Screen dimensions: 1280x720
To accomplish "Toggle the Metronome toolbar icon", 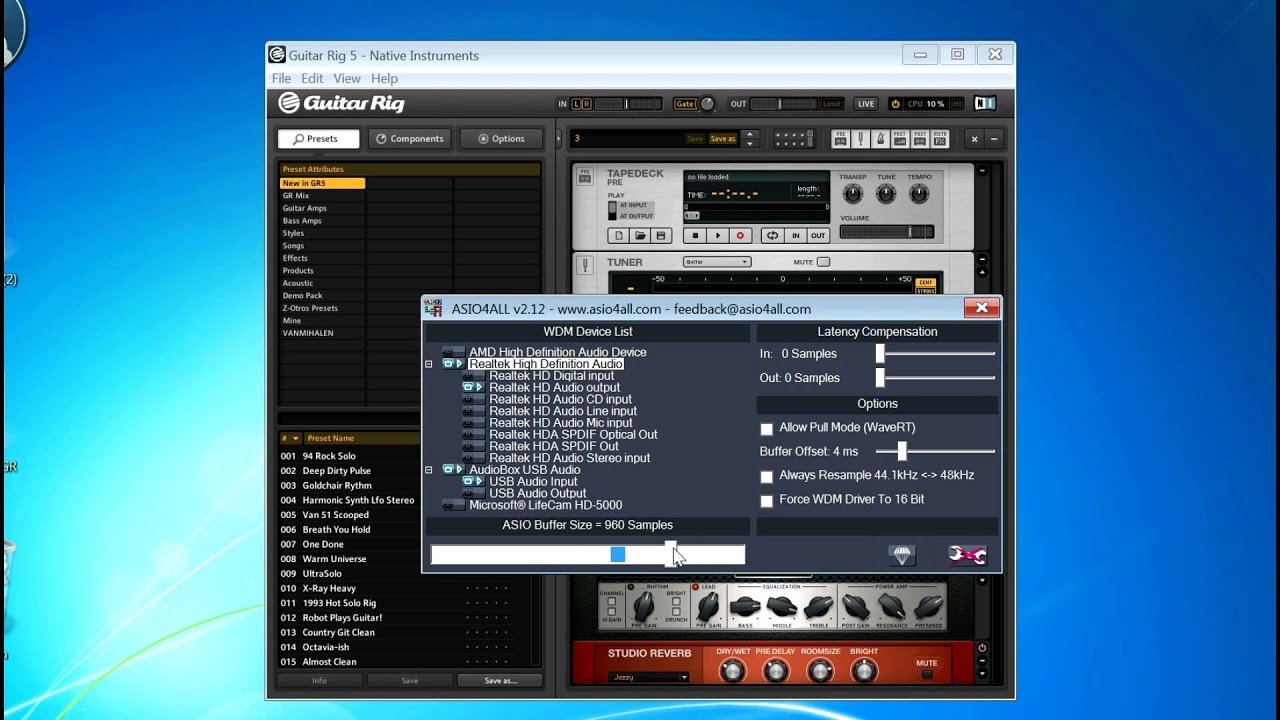I will coord(880,138).
